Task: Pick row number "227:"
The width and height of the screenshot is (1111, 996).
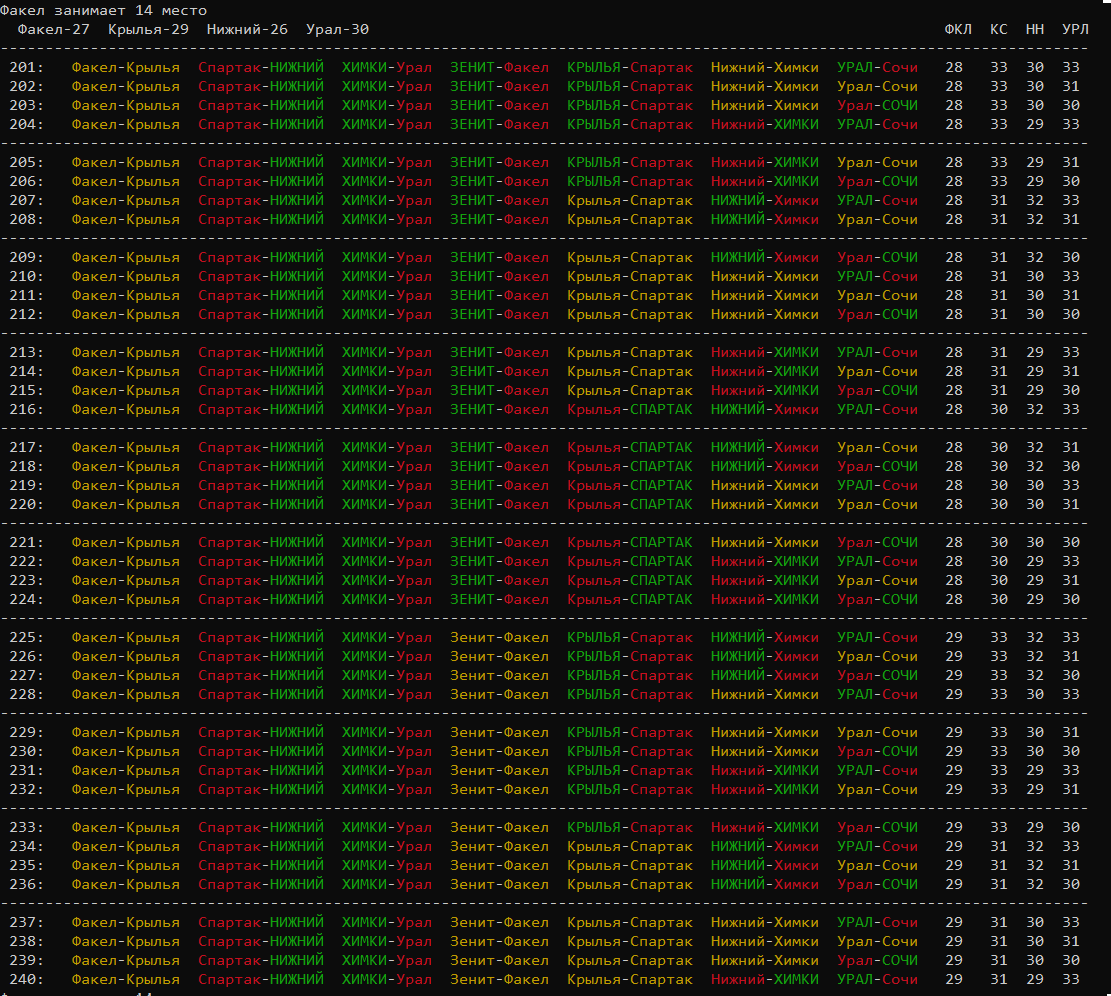Action: coord(27,676)
